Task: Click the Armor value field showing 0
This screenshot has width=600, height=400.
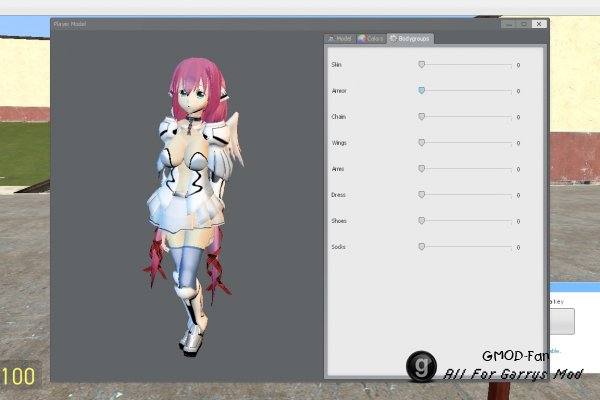Action: (x=518, y=91)
